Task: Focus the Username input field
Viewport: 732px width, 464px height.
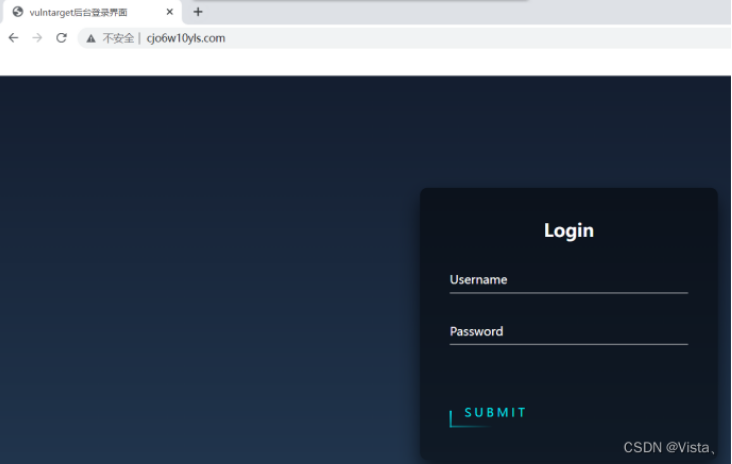Action: pos(569,280)
